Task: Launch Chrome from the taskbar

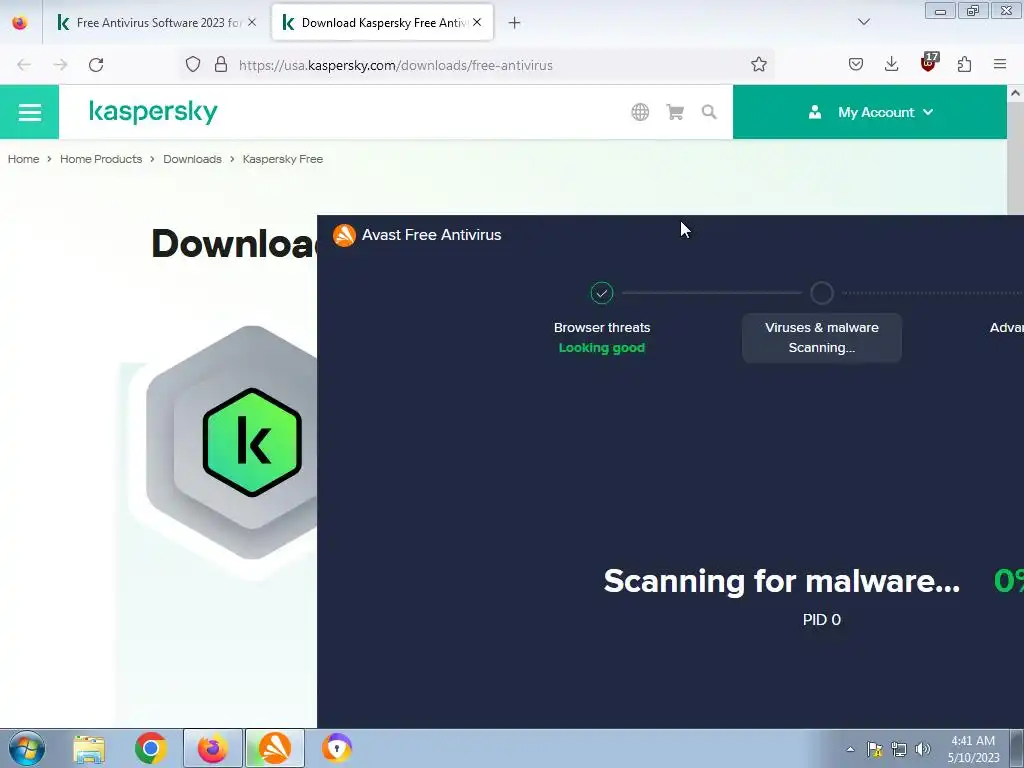Action: click(151, 748)
